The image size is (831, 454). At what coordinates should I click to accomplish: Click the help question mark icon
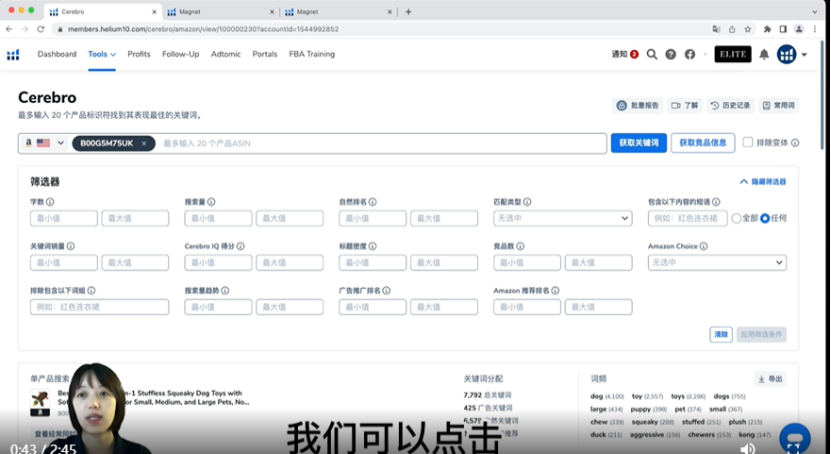[x=671, y=54]
